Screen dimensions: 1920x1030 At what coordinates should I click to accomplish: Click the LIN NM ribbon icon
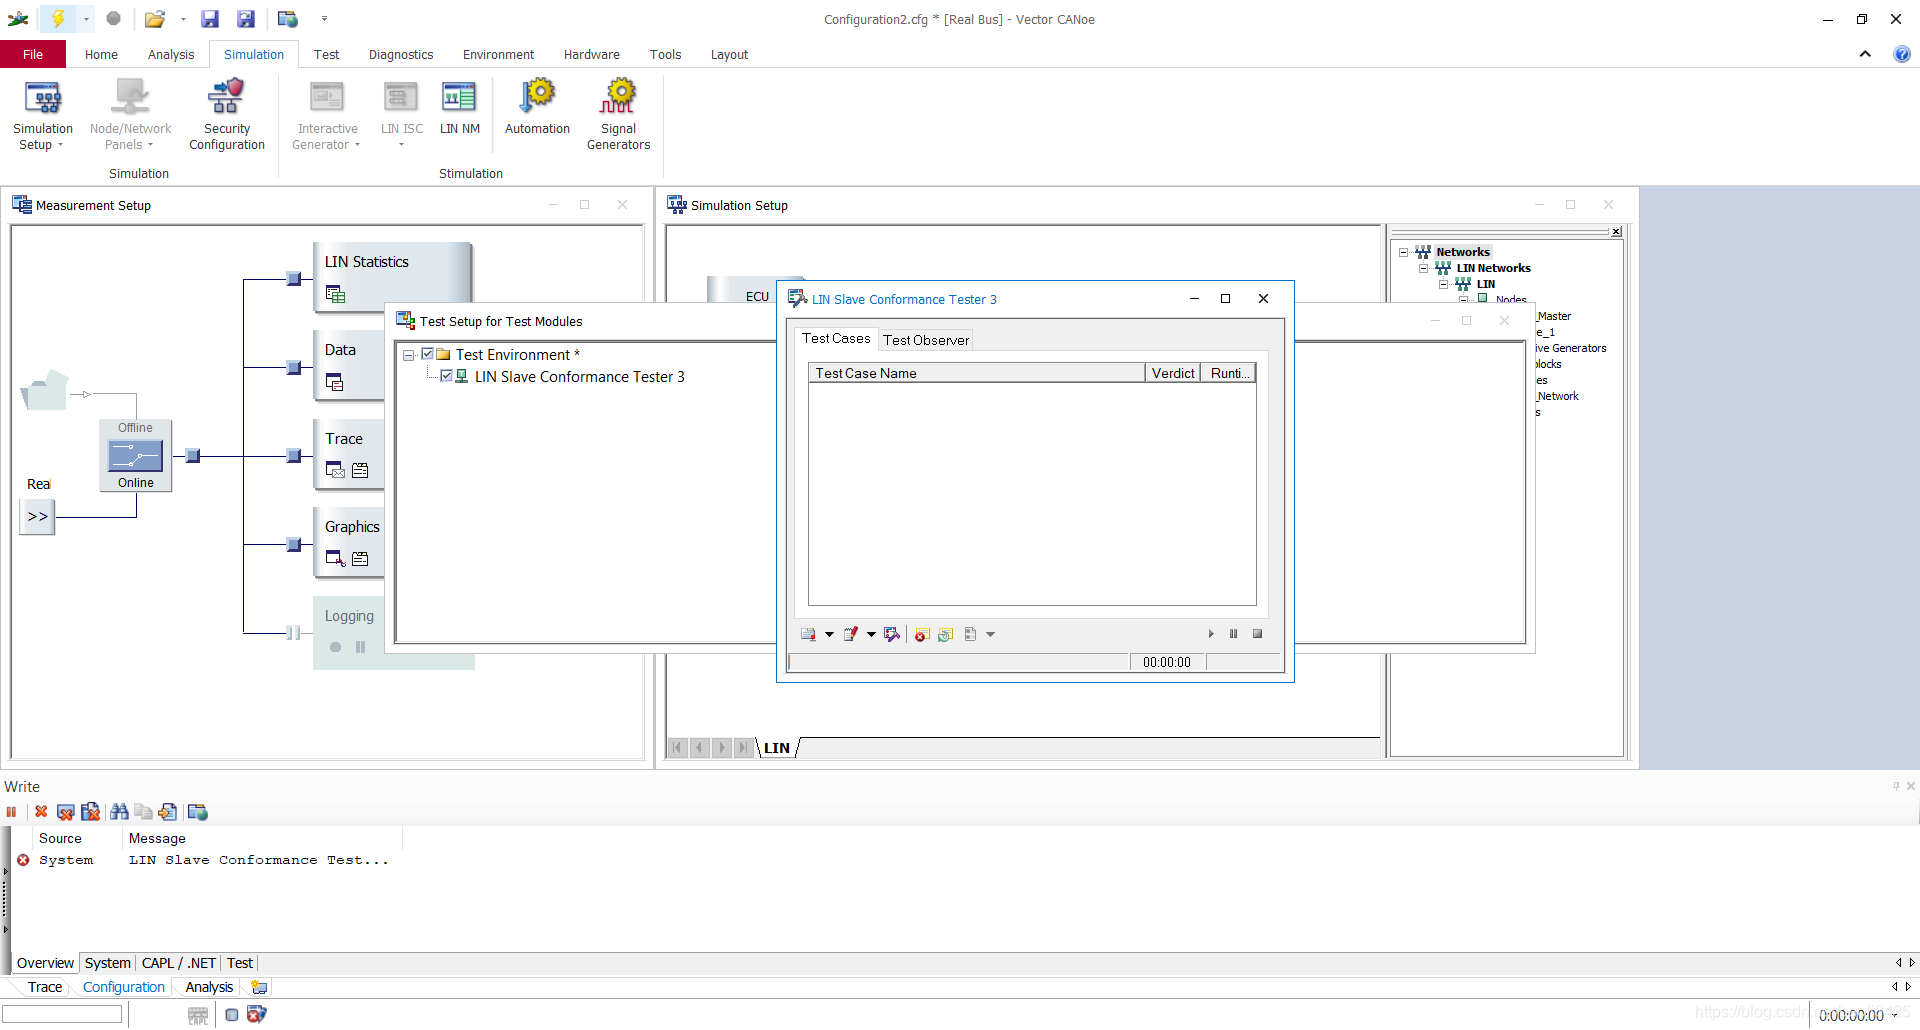point(460,108)
